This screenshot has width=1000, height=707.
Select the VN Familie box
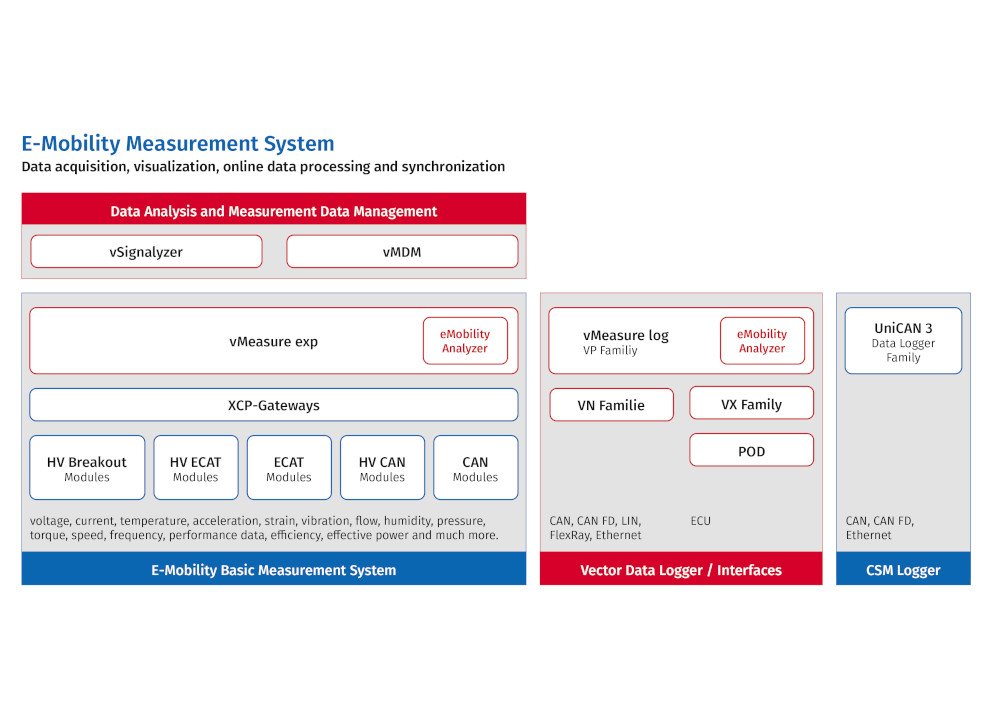click(x=611, y=405)
